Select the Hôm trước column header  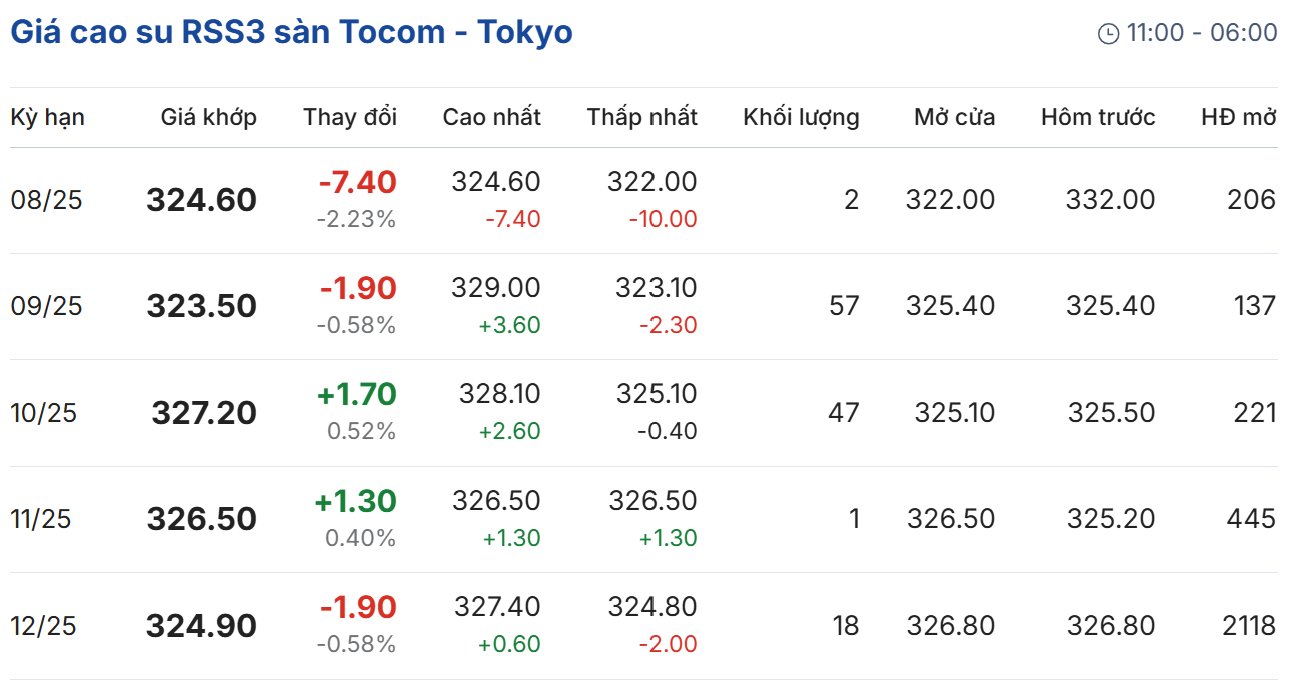pyautogui.click(x=1098, y=118)
